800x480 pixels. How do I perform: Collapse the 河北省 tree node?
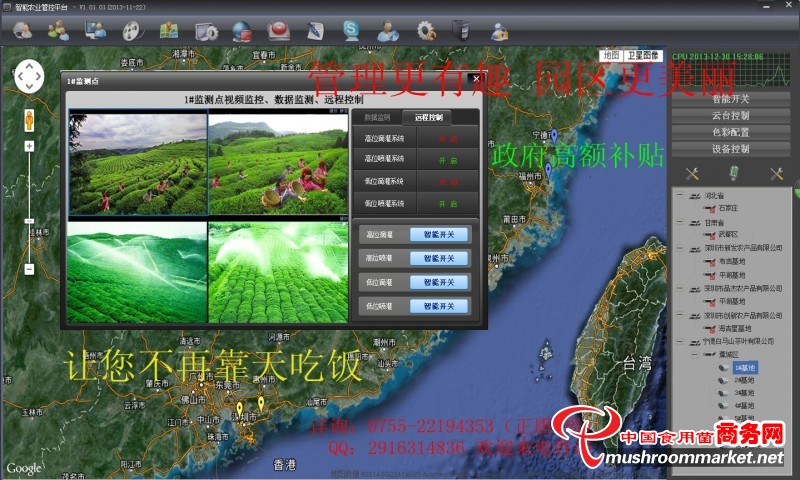[x=680, y=195]
